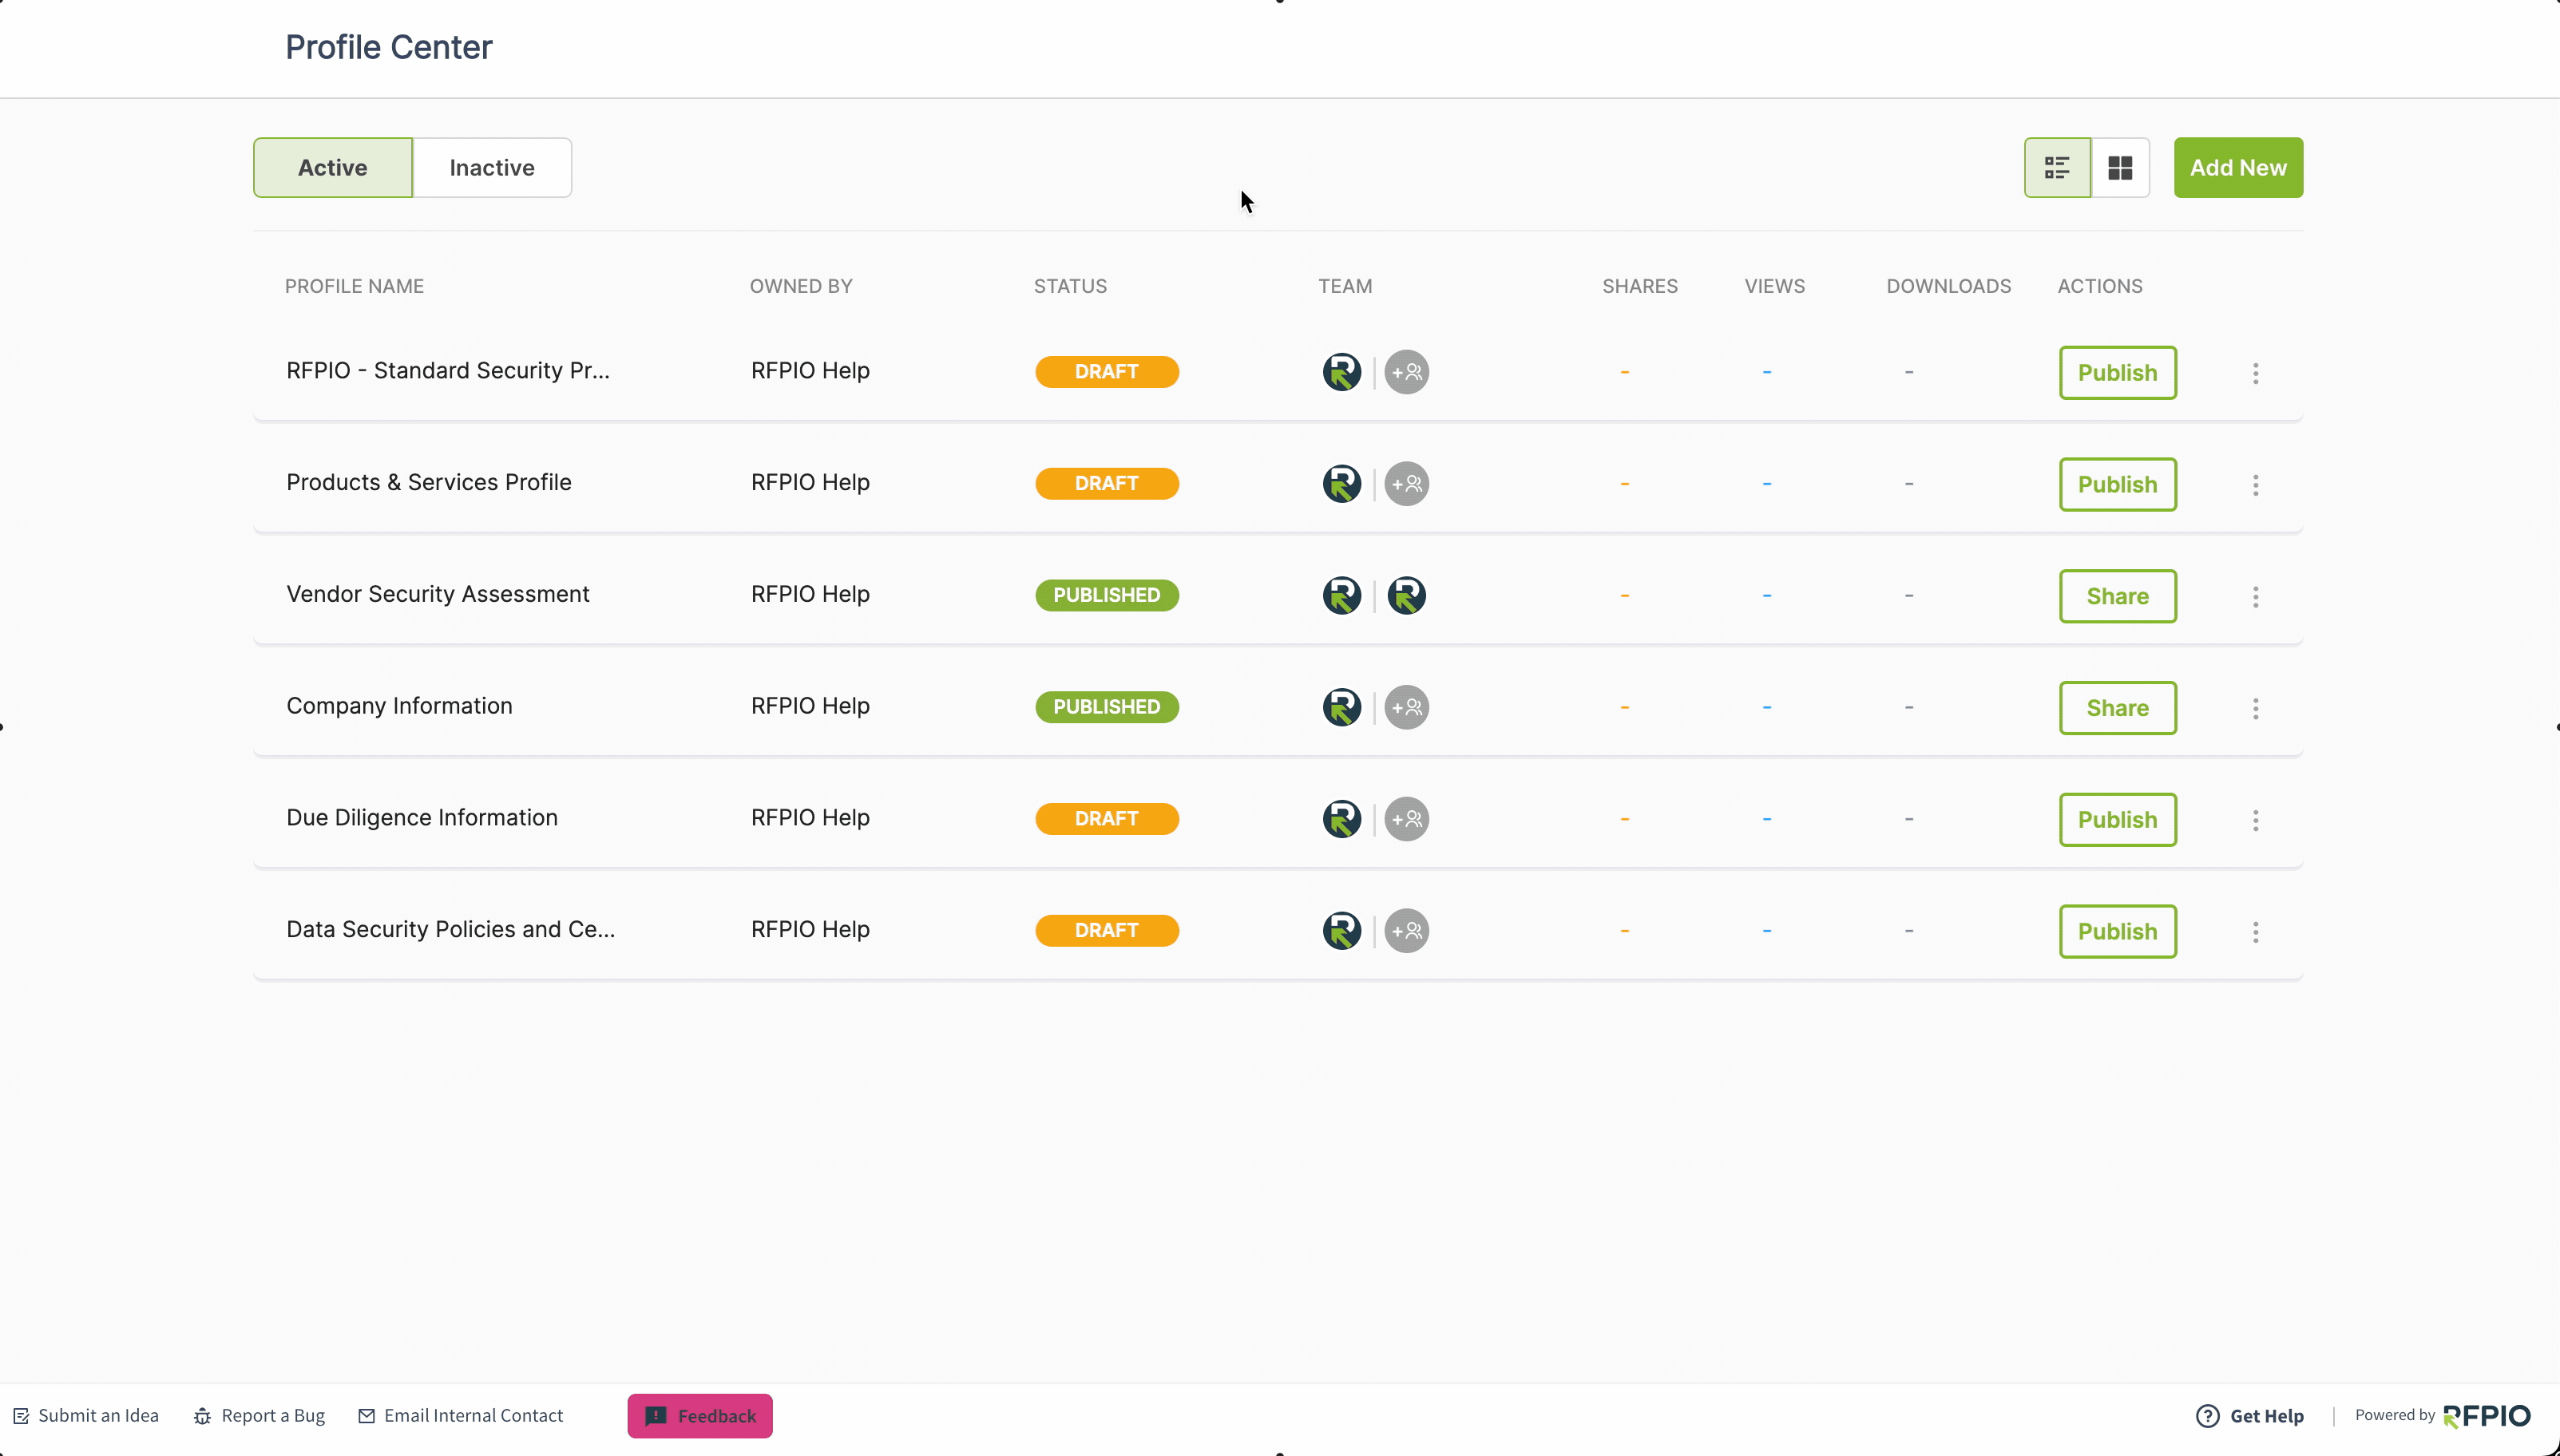Click Email Internal Contact link
Image resolution: width=2560 pixels, height=1456 pixels.
461,1416
